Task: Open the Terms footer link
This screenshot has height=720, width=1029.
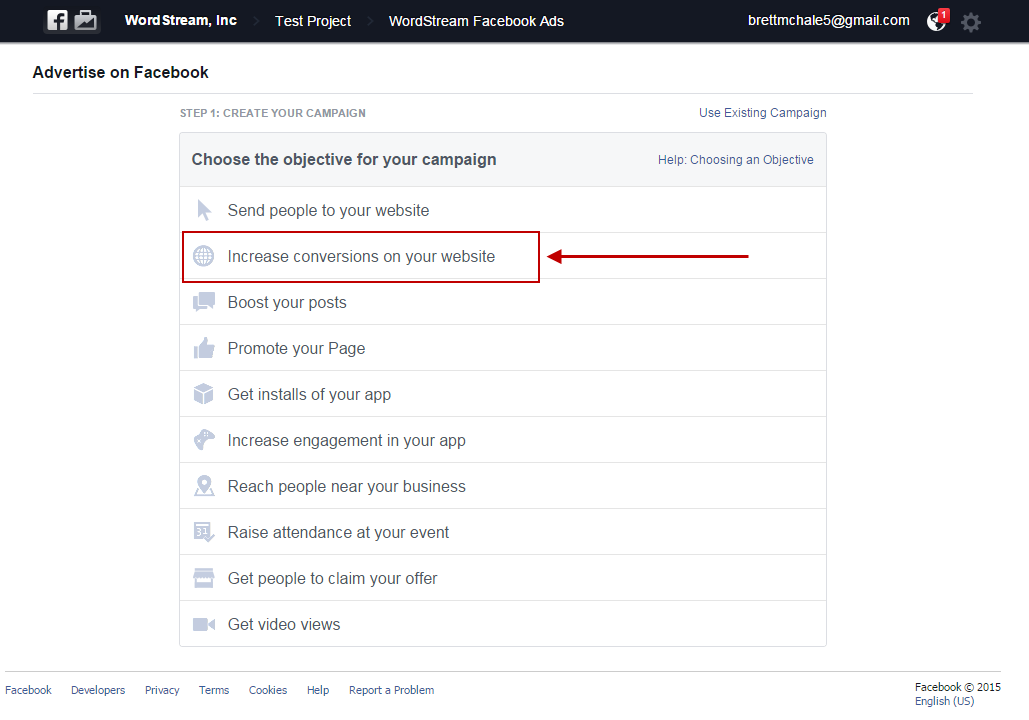Action: click(x=214, y=690)
